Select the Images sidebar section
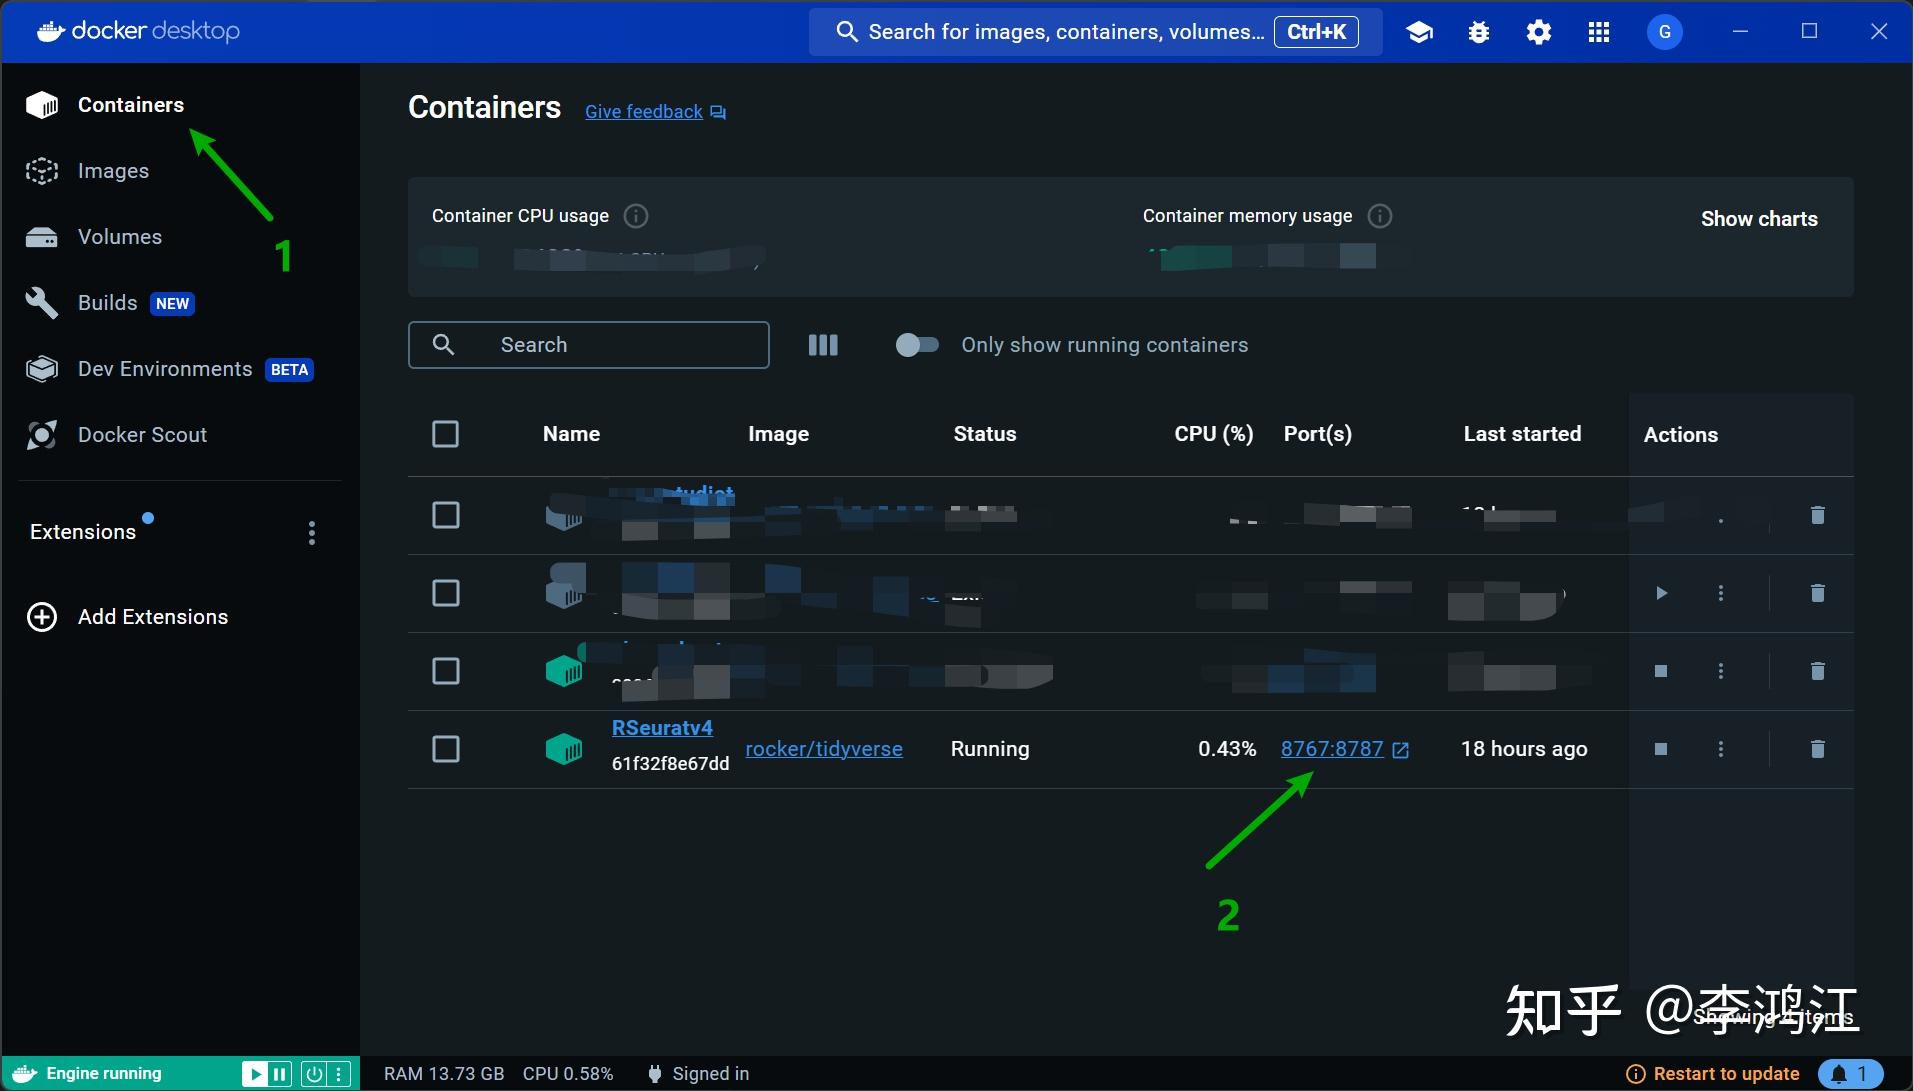The height and width of the screenshot is (1091, 1913). pos(112,170)
